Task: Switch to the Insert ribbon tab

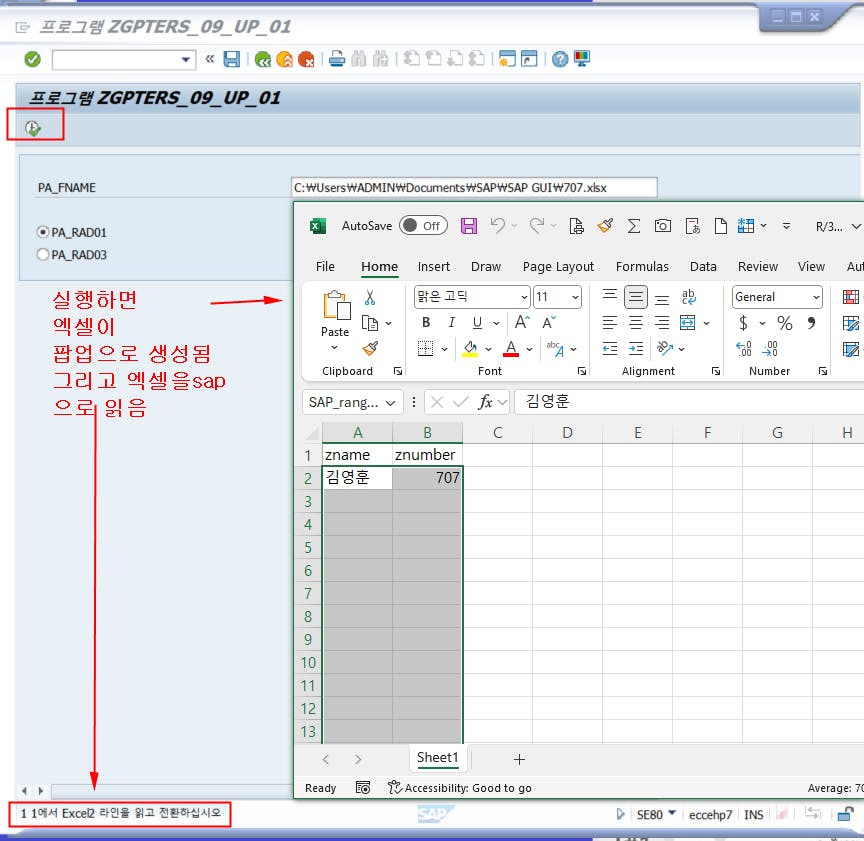Action: (434, 267)
